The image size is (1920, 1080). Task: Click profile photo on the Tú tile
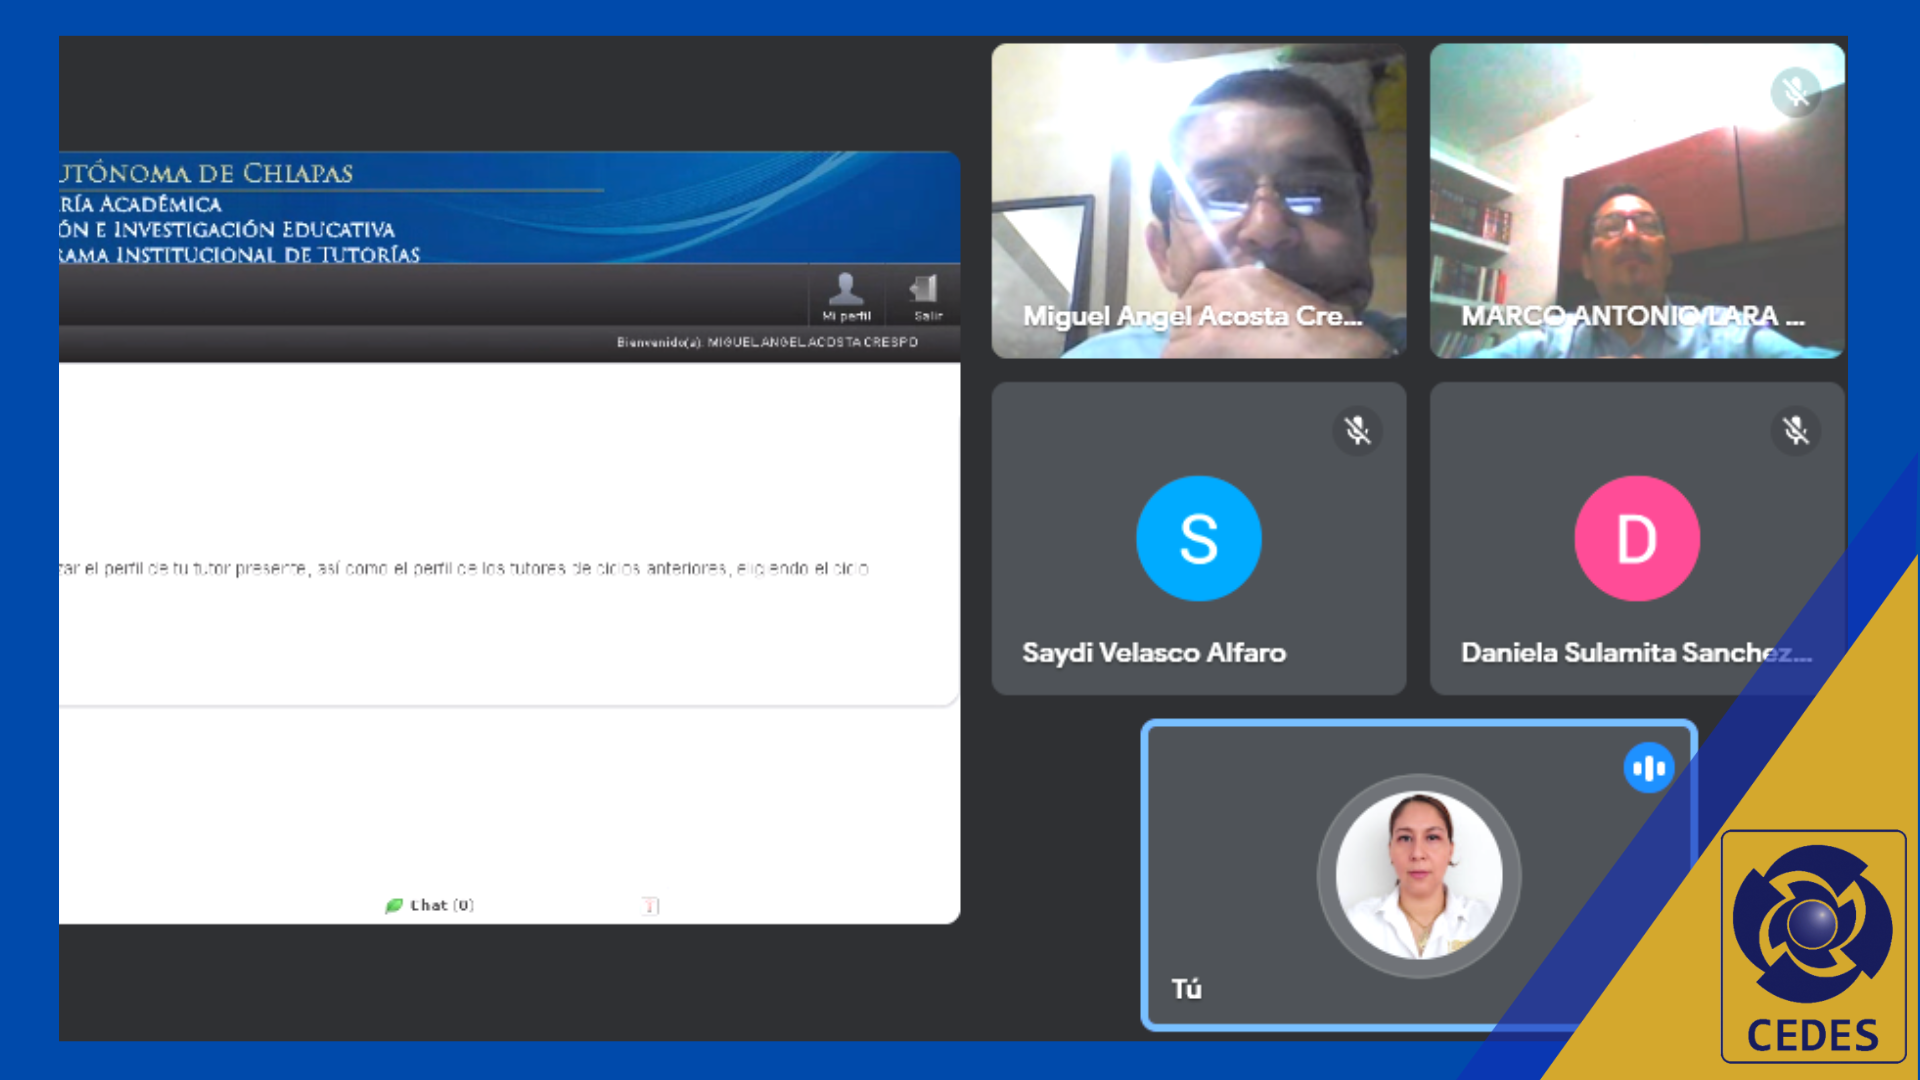pyautogui.click(x=1419, y=876)
